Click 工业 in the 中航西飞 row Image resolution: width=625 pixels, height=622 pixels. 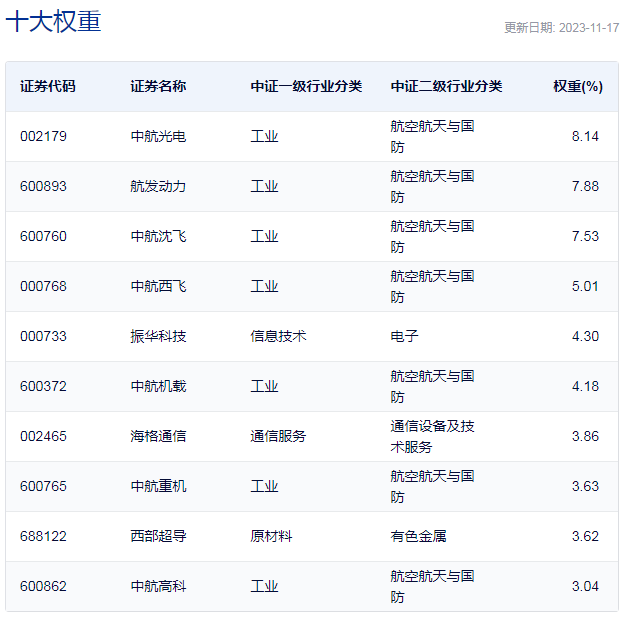tap(264, 286)
